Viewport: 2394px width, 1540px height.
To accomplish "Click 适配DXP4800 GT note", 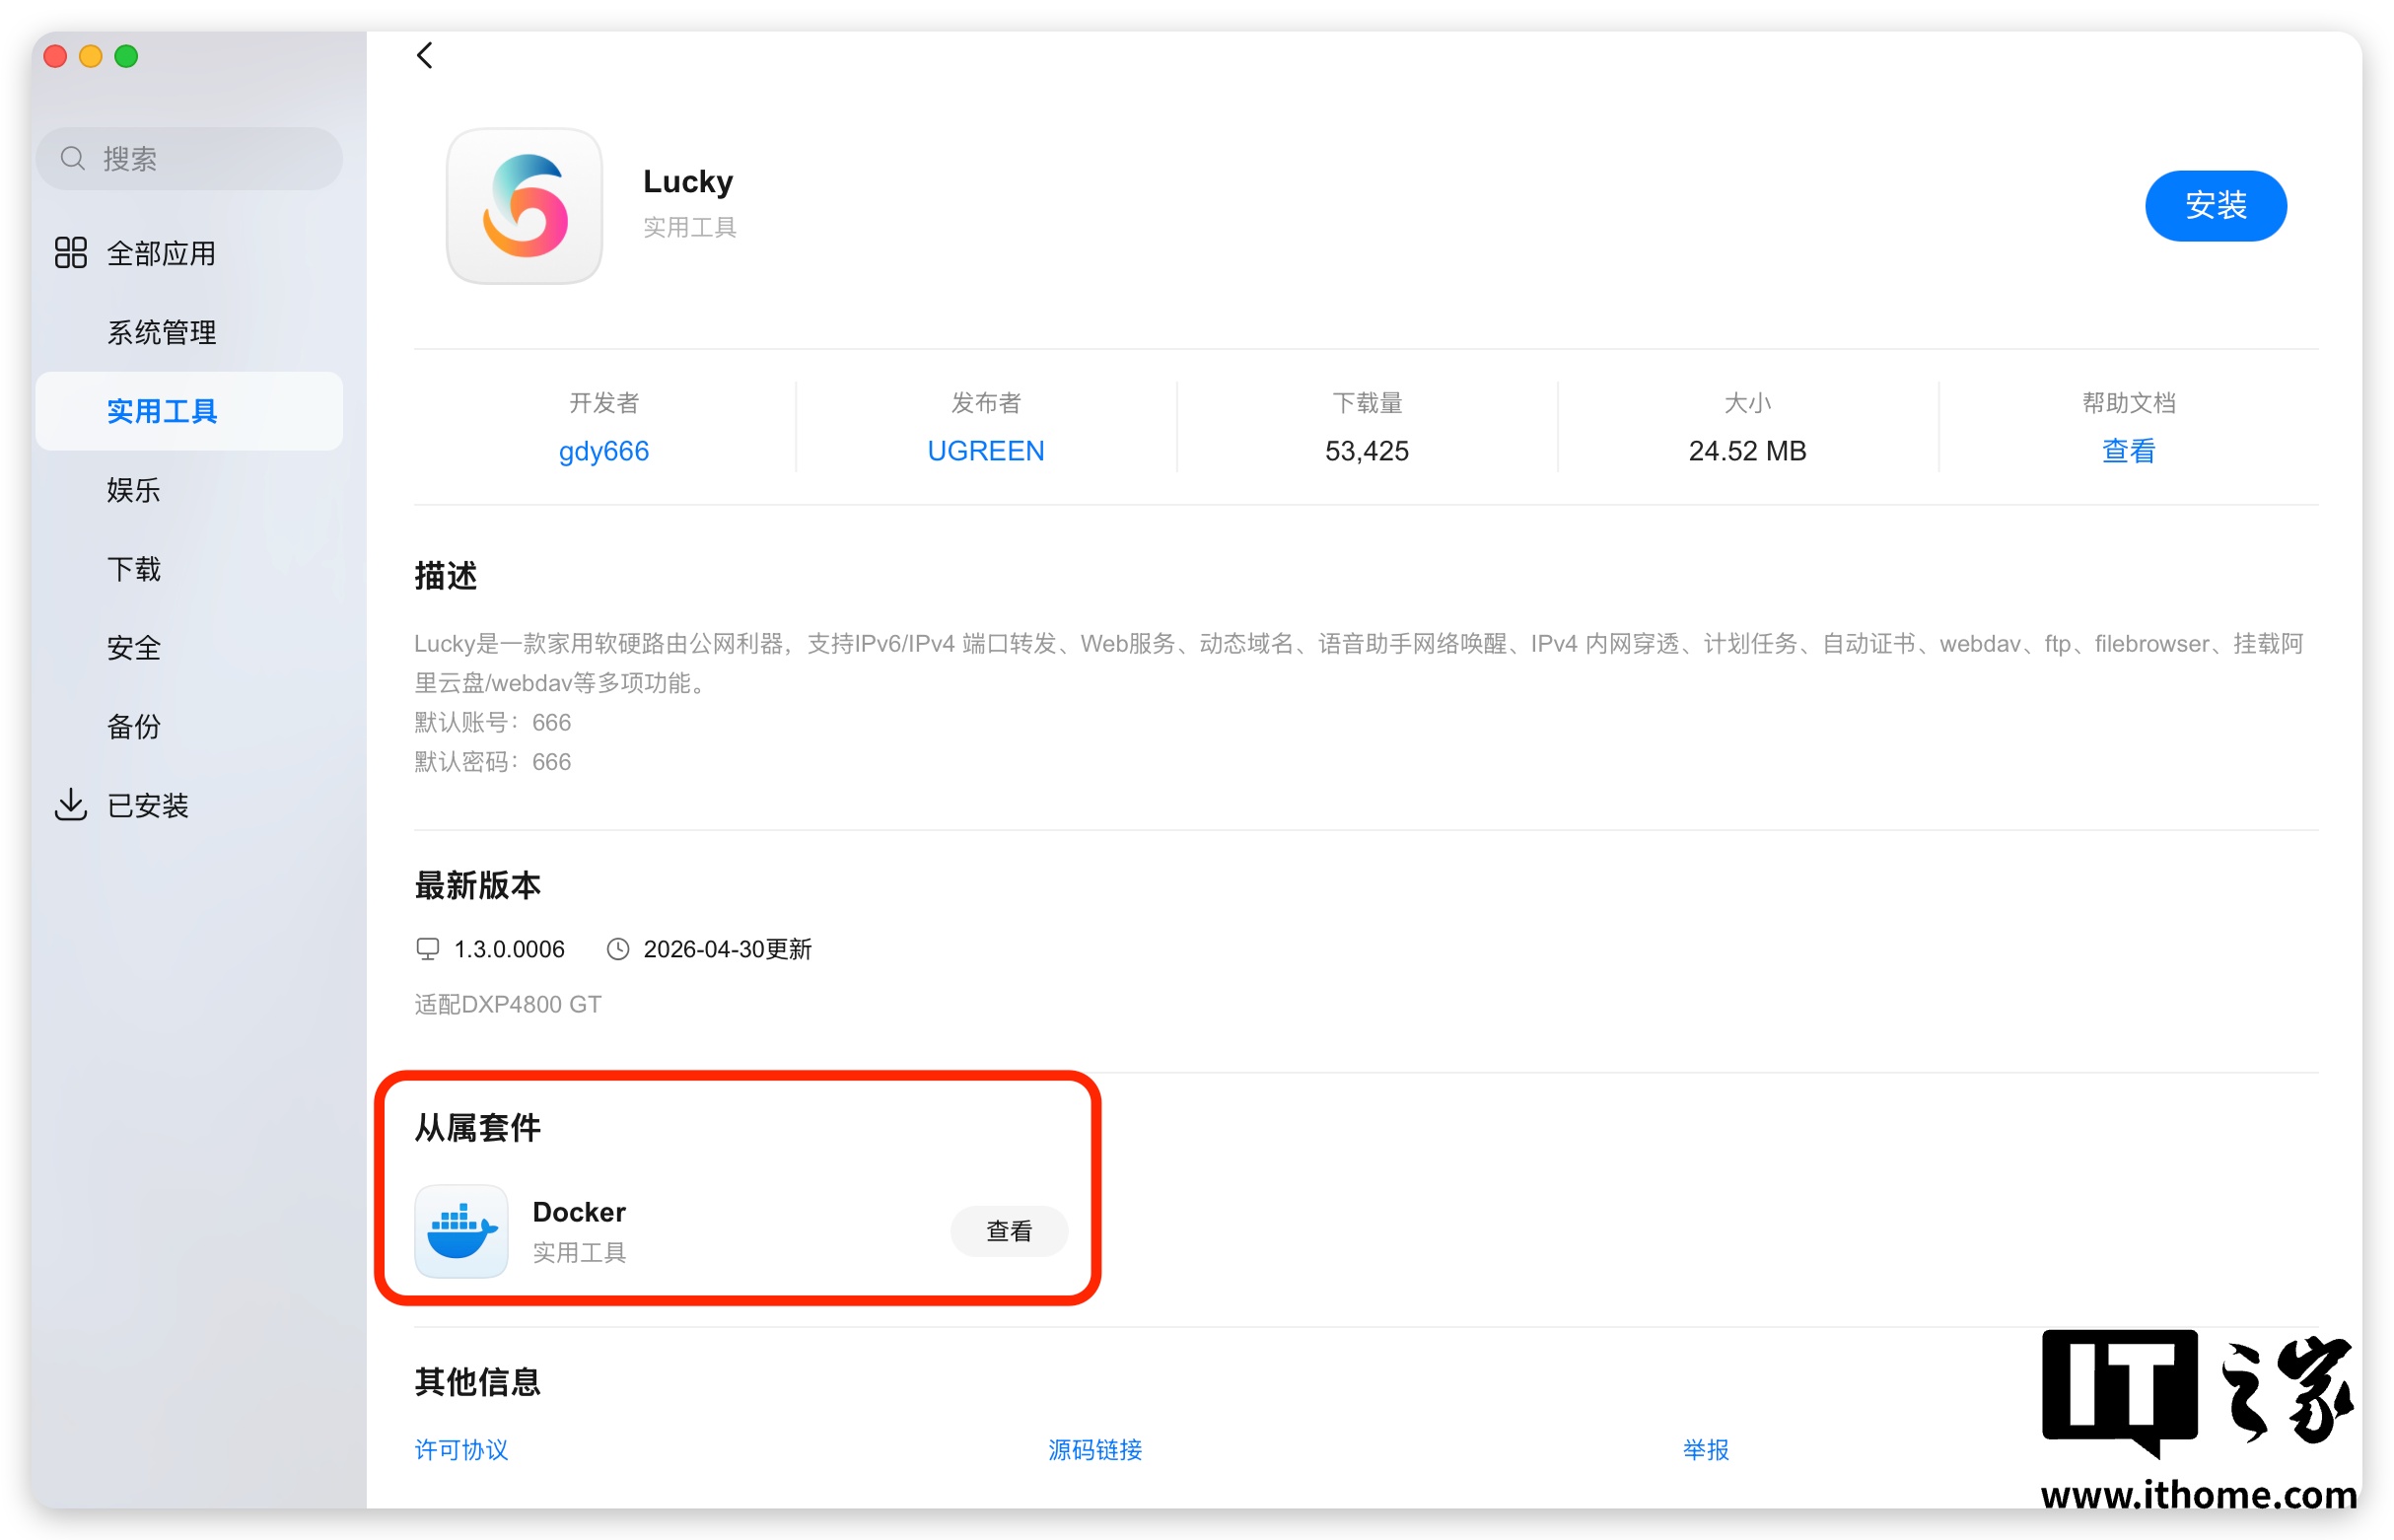I will coord(508,1004).
